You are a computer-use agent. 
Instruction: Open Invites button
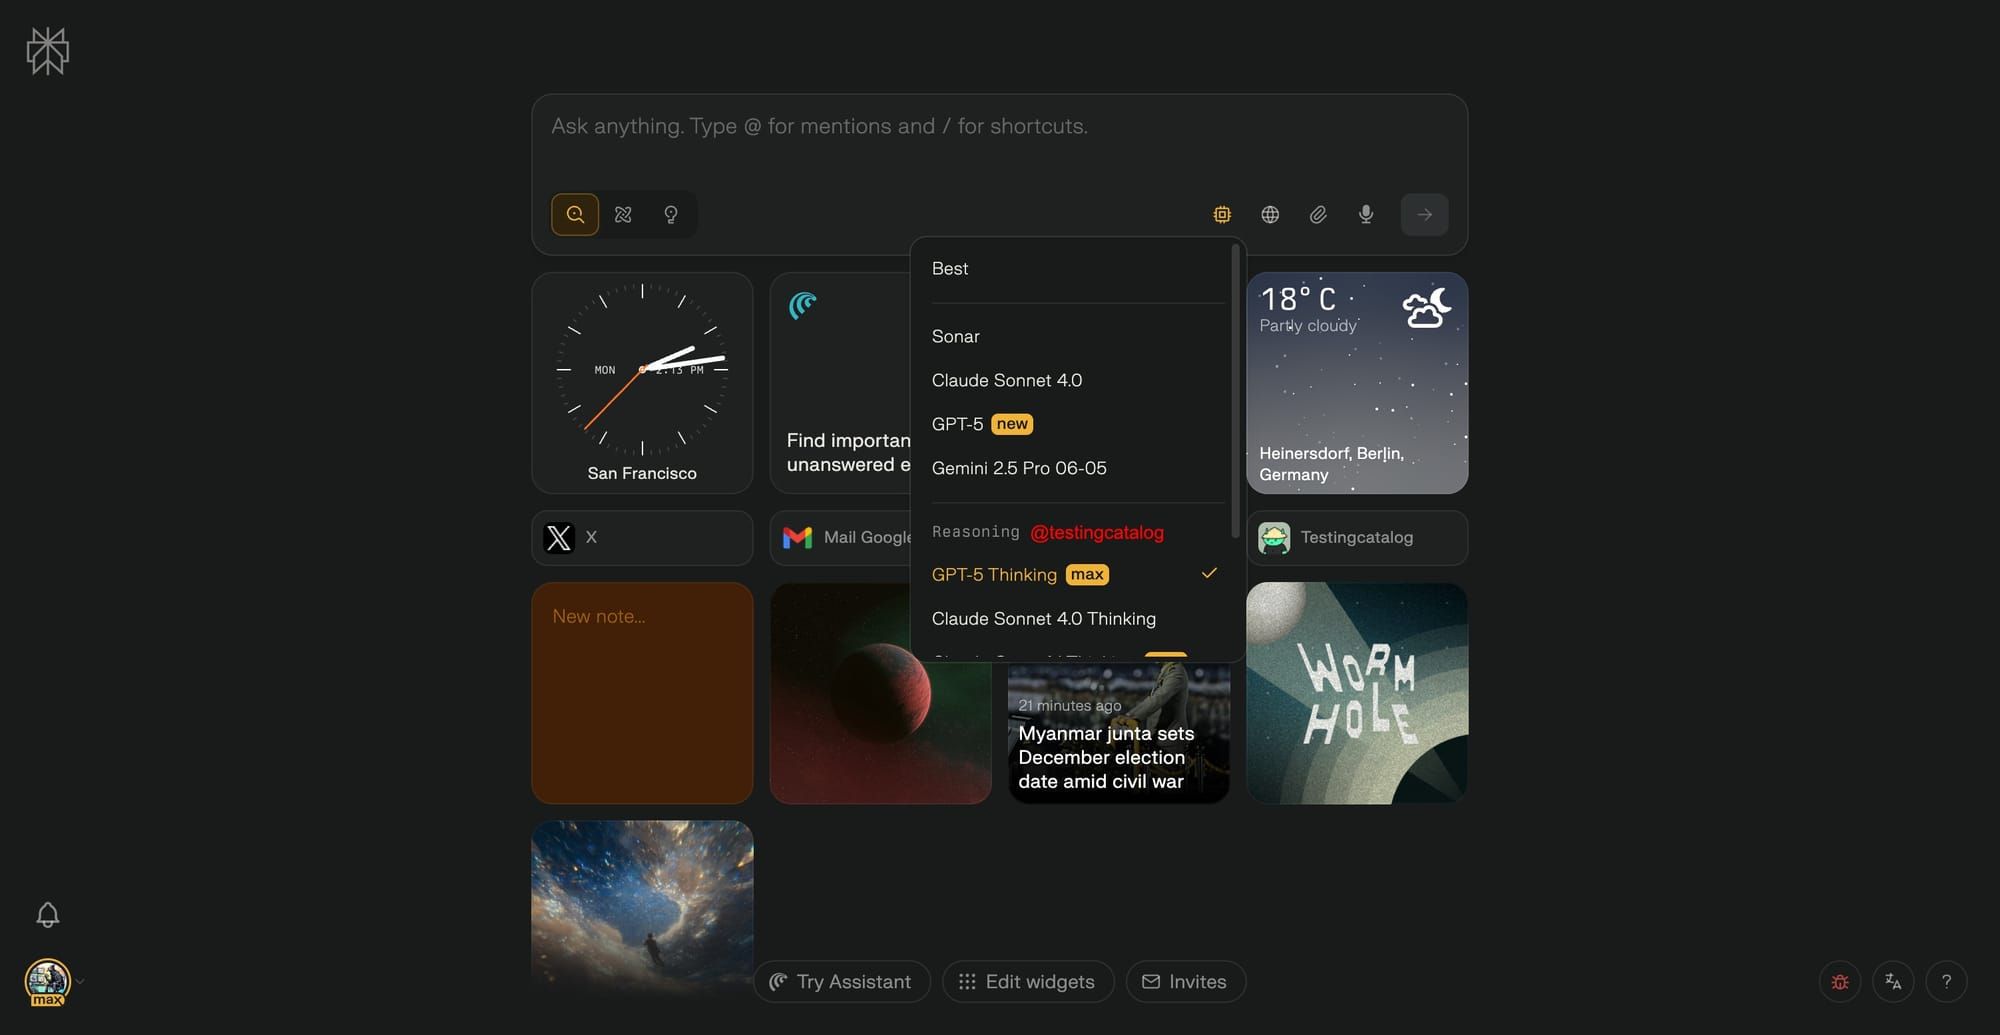pos(1185,982)
